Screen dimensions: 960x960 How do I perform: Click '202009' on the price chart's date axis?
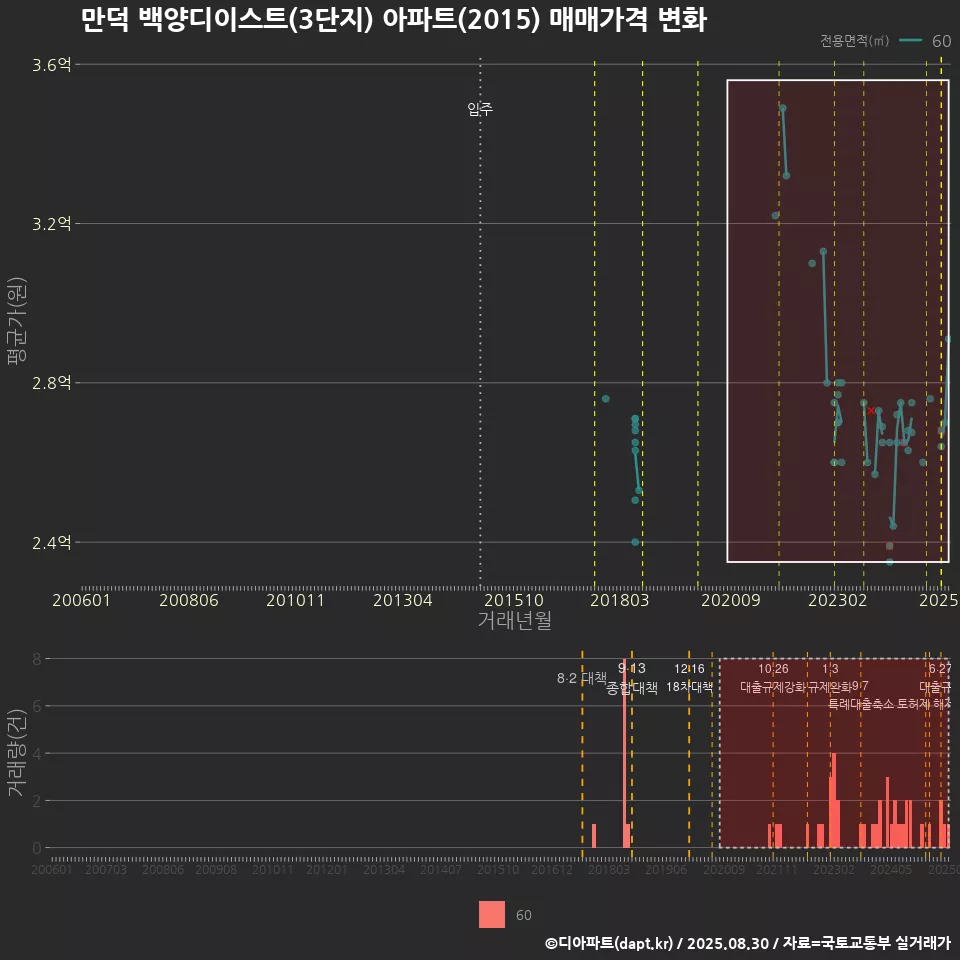tap(730, 600)
